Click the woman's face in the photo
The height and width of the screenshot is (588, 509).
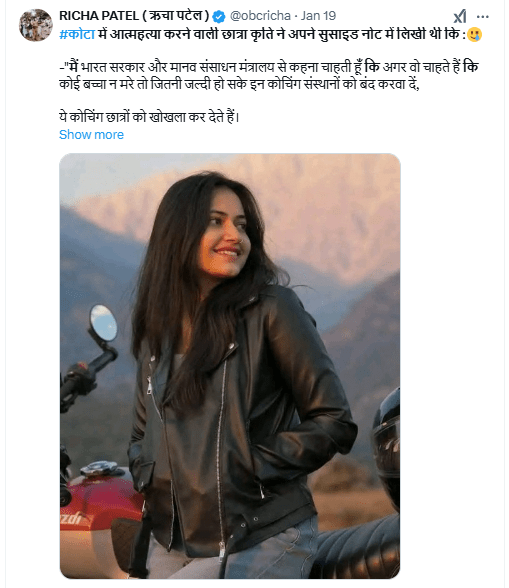tap(224, 236)
